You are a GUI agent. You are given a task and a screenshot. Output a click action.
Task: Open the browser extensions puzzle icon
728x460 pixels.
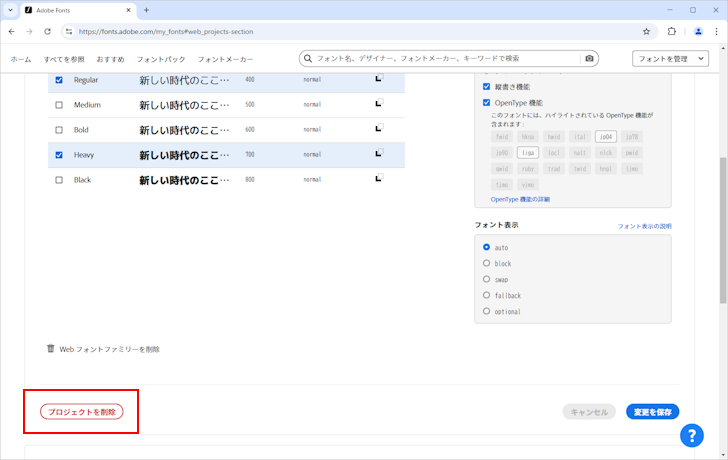click(x=672, y=31)
